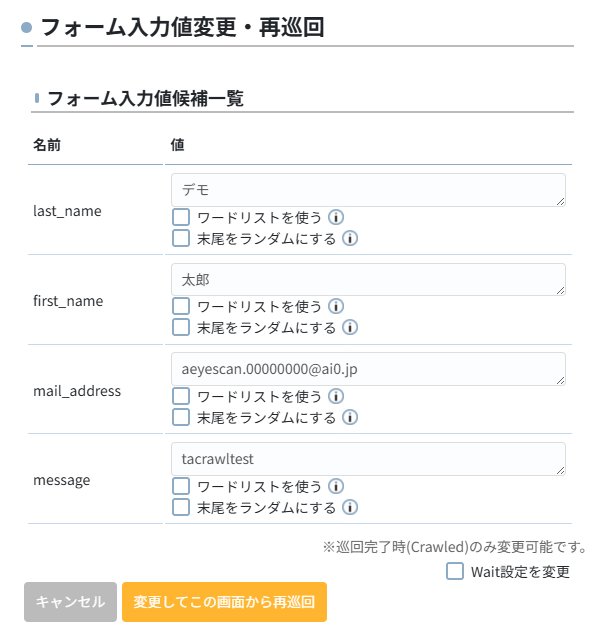Enable ワードリストを使う for mail_address
This screenshot has height=635, width=590.
[x=181, y=396]
